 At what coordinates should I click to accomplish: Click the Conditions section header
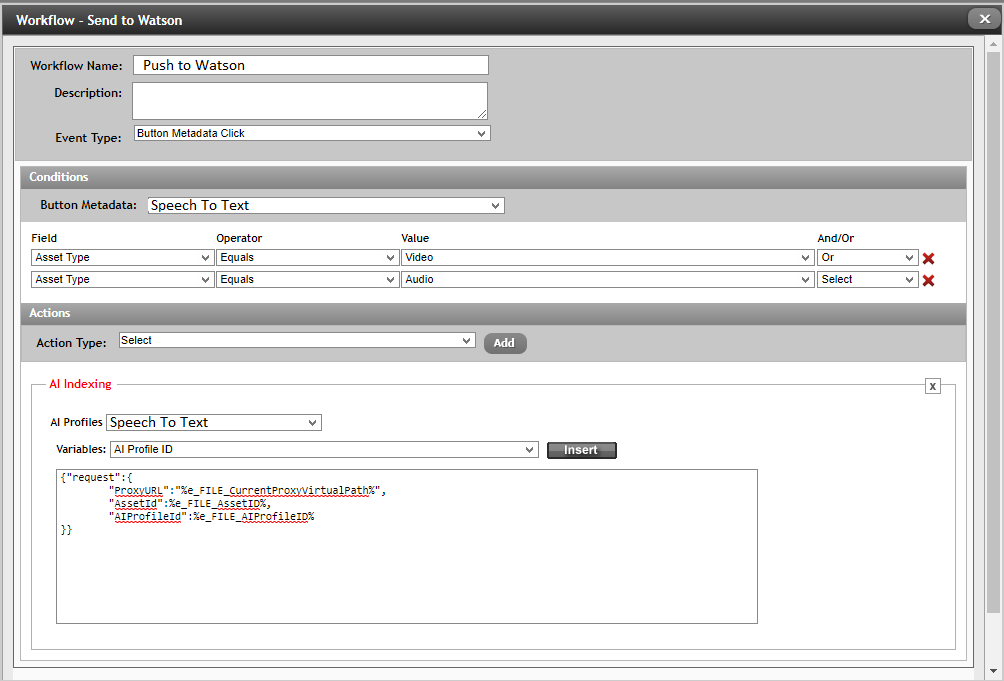[493, 177]
